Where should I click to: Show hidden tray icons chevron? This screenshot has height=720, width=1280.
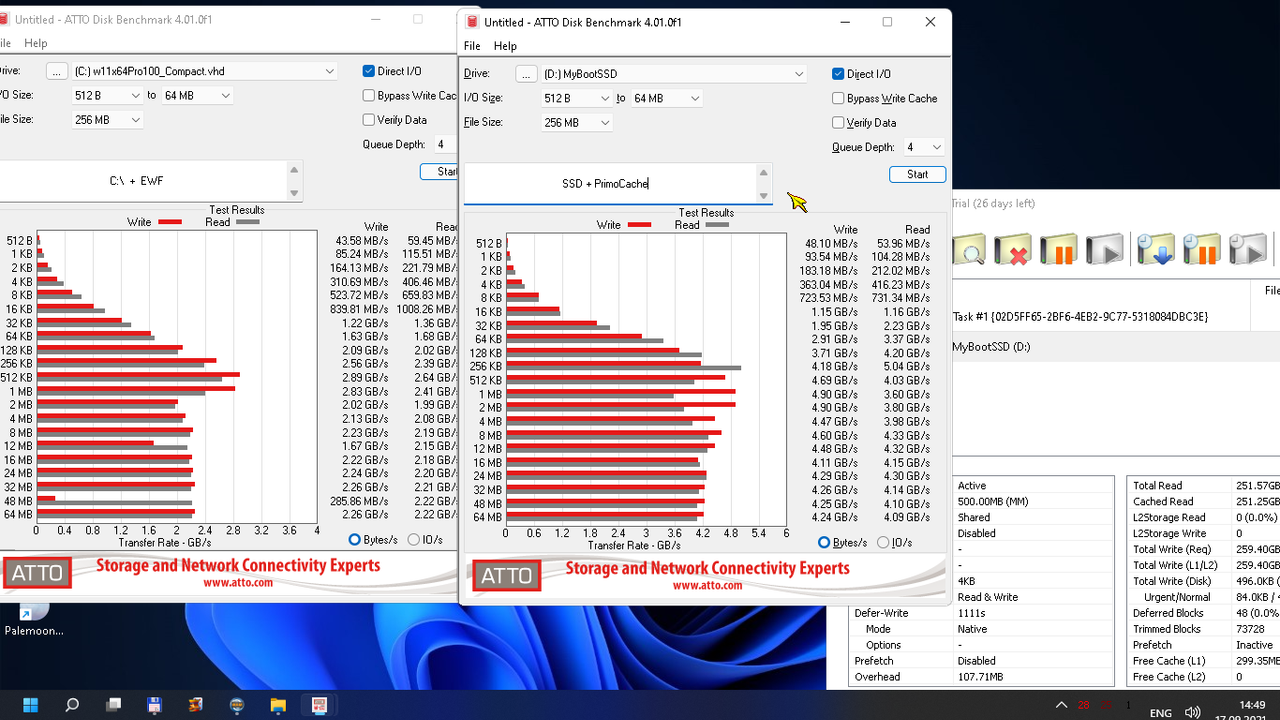1059,705
